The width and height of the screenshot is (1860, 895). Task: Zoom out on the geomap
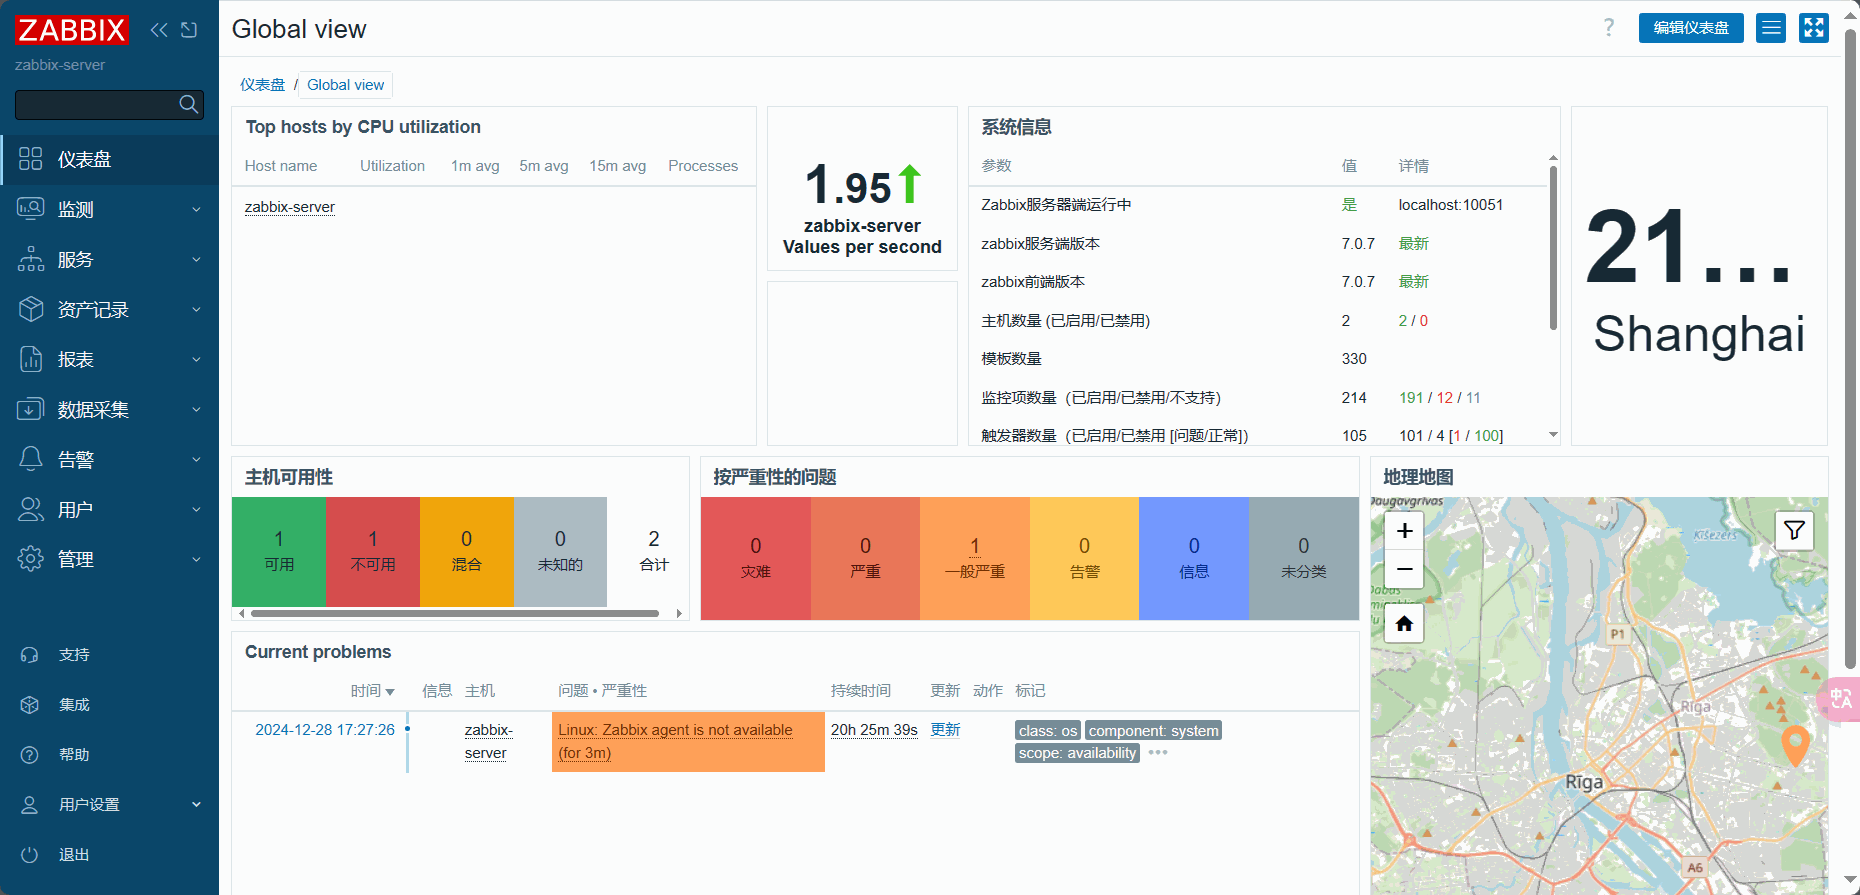pyautogui.click(x=1404, y=568)
